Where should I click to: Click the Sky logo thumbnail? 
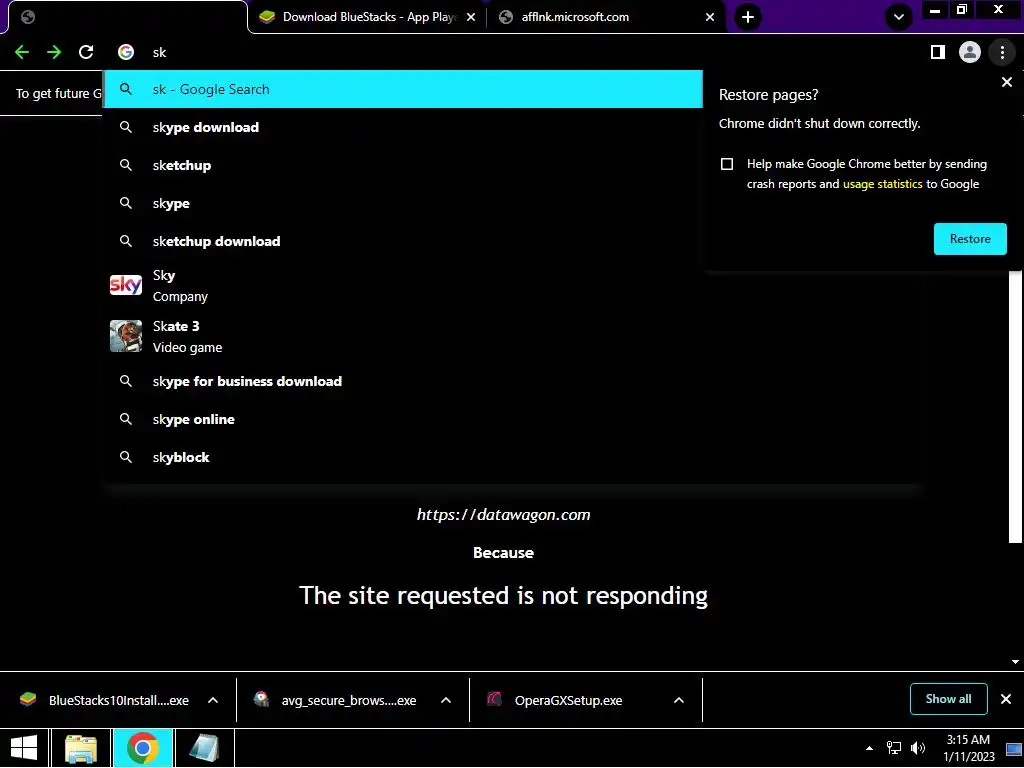[126, 285]
